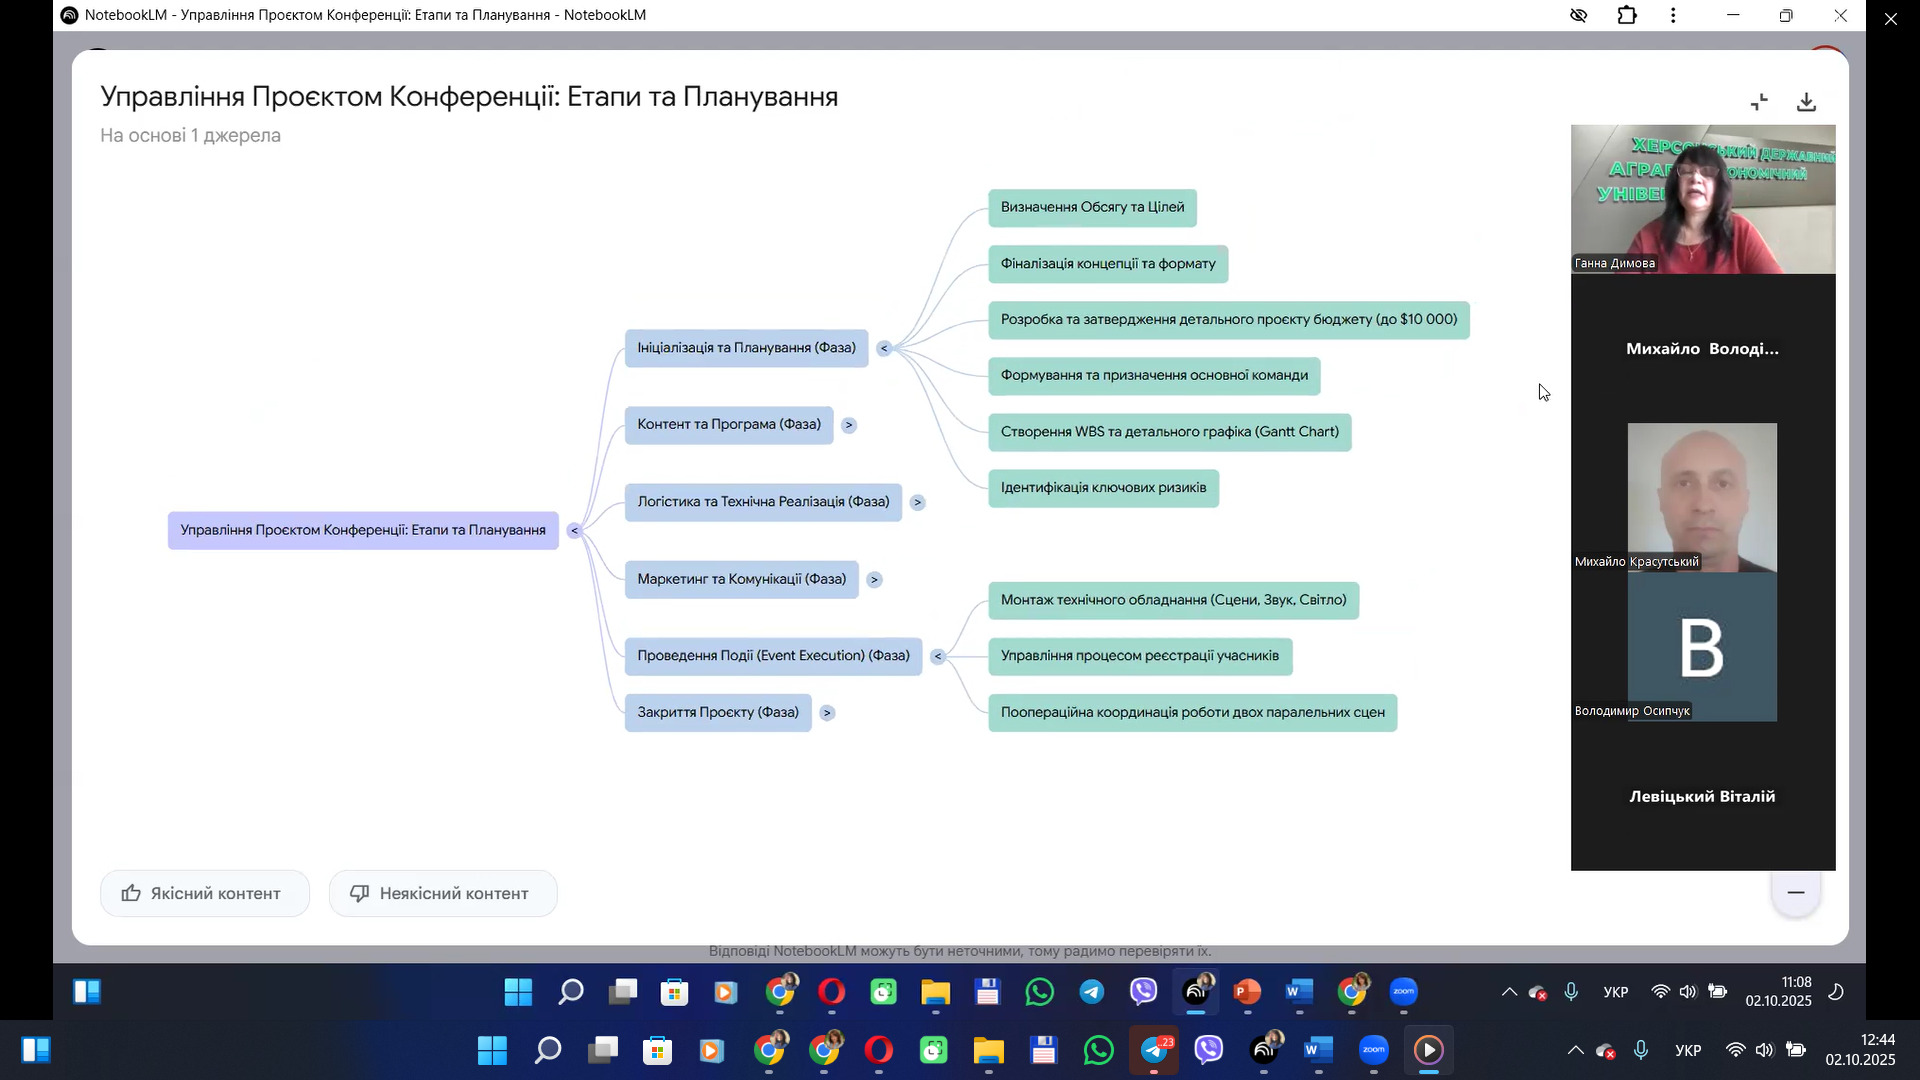Expand the Контент та Програма phase node
The height and width of the screenshot is (1080, 1920).
tap(849, 425)
